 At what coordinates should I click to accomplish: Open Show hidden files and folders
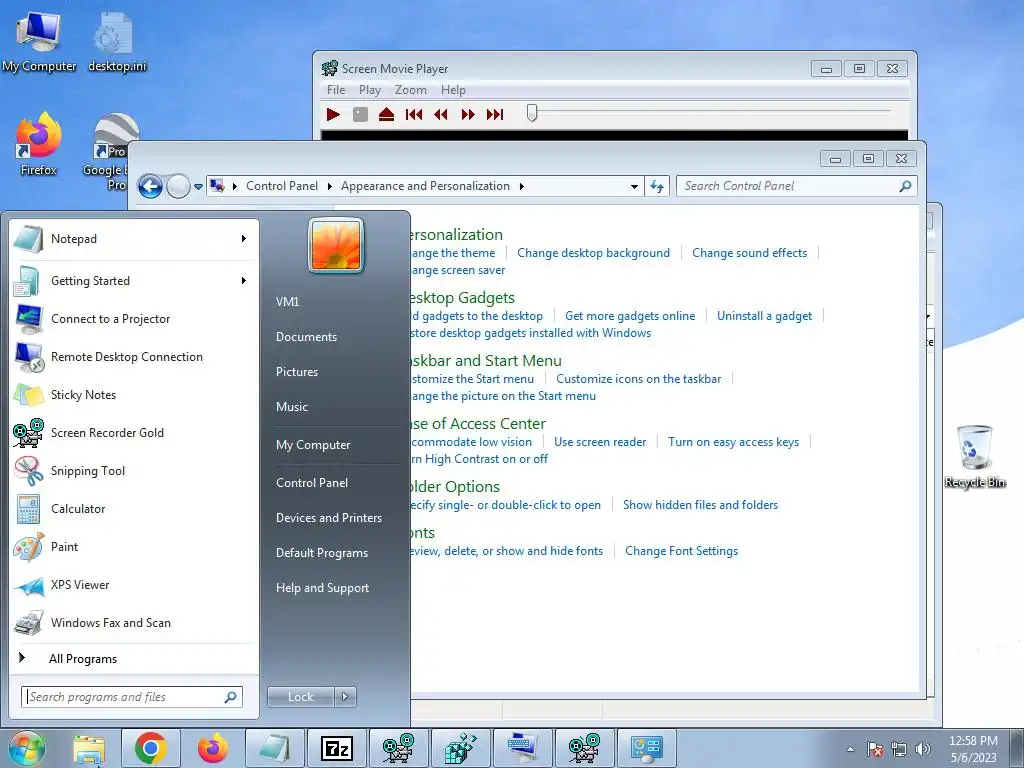[700, 505]
